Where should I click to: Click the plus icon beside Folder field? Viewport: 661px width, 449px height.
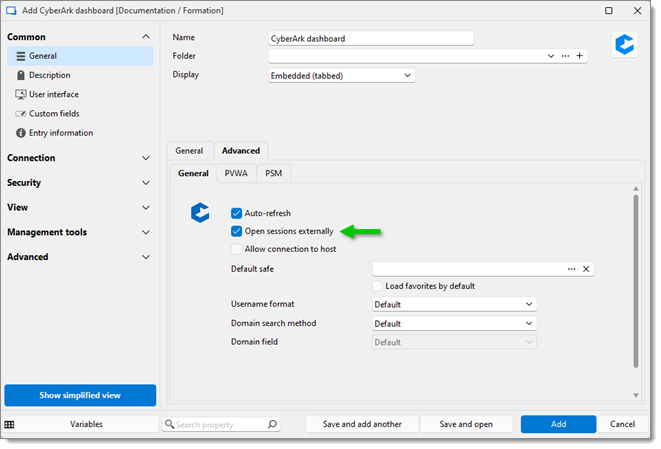[580, 56]
